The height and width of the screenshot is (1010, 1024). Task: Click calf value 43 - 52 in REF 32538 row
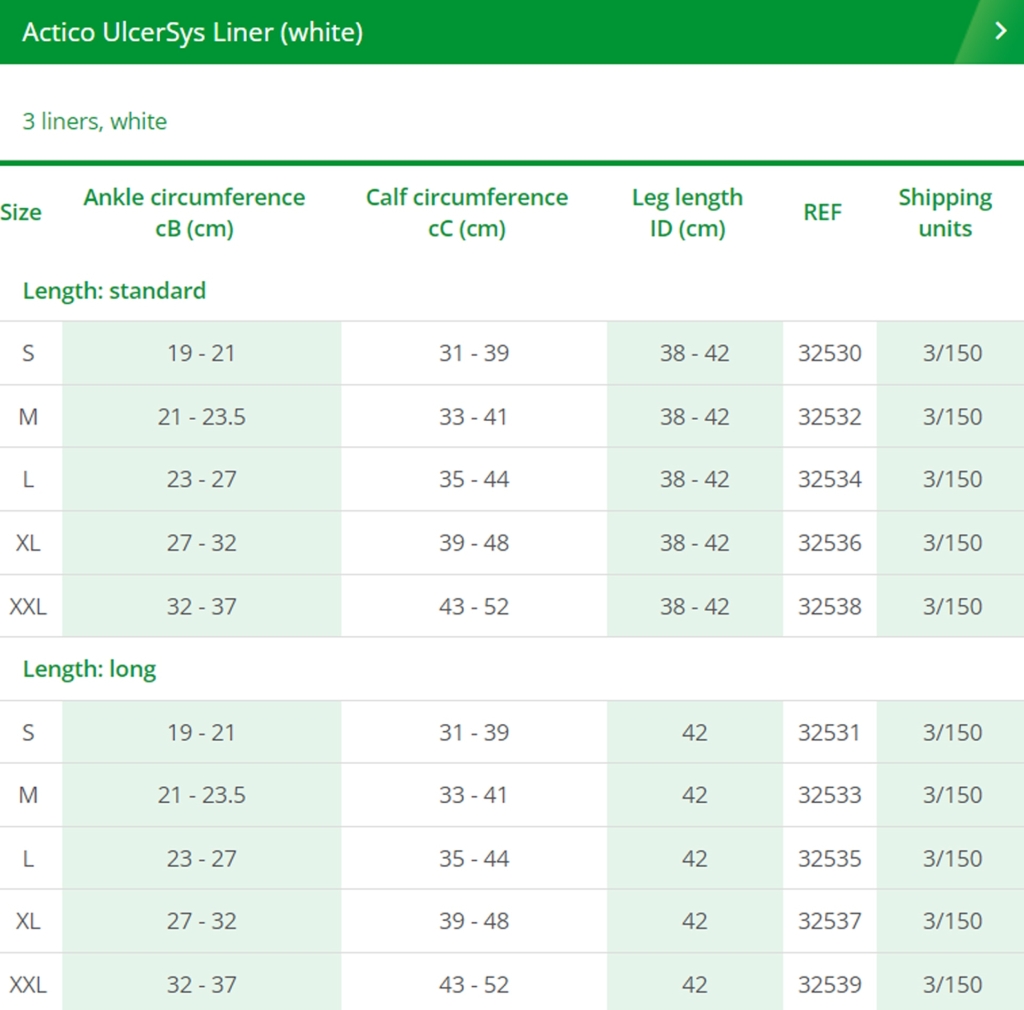[473, 607]
